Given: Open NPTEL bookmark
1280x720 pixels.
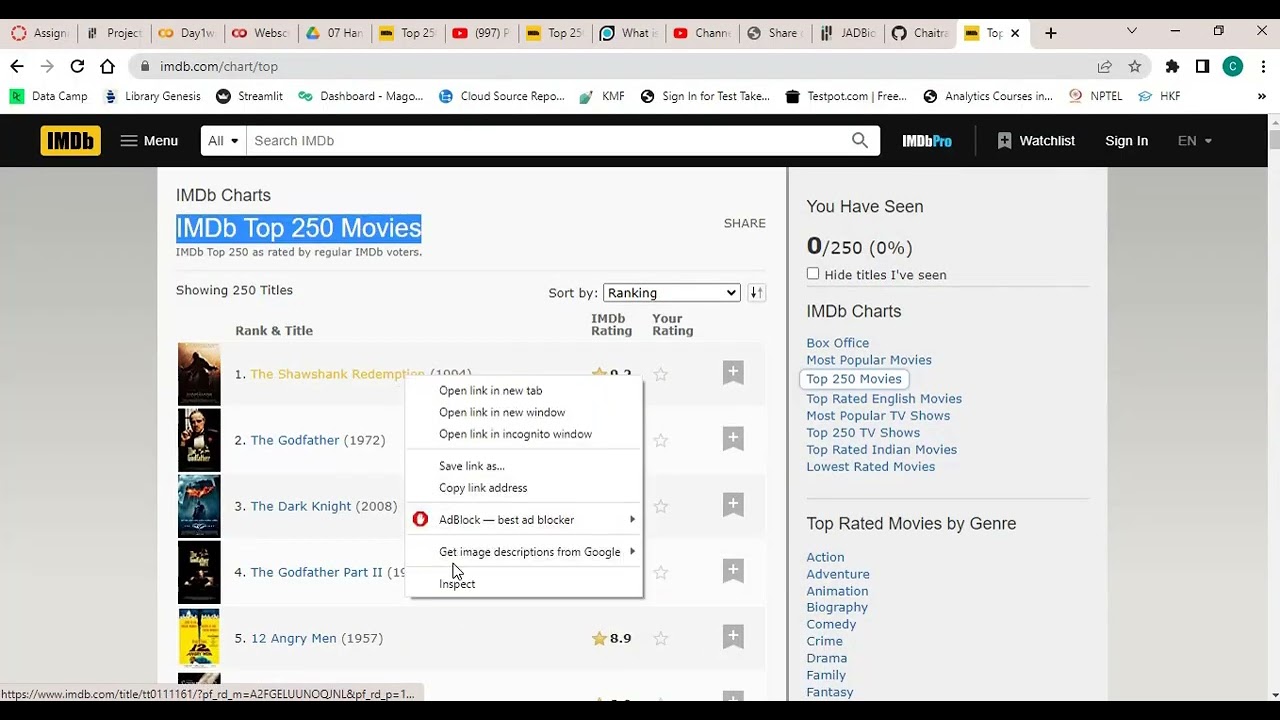Looking at the screenshot, I should (x=1095, y=96).
